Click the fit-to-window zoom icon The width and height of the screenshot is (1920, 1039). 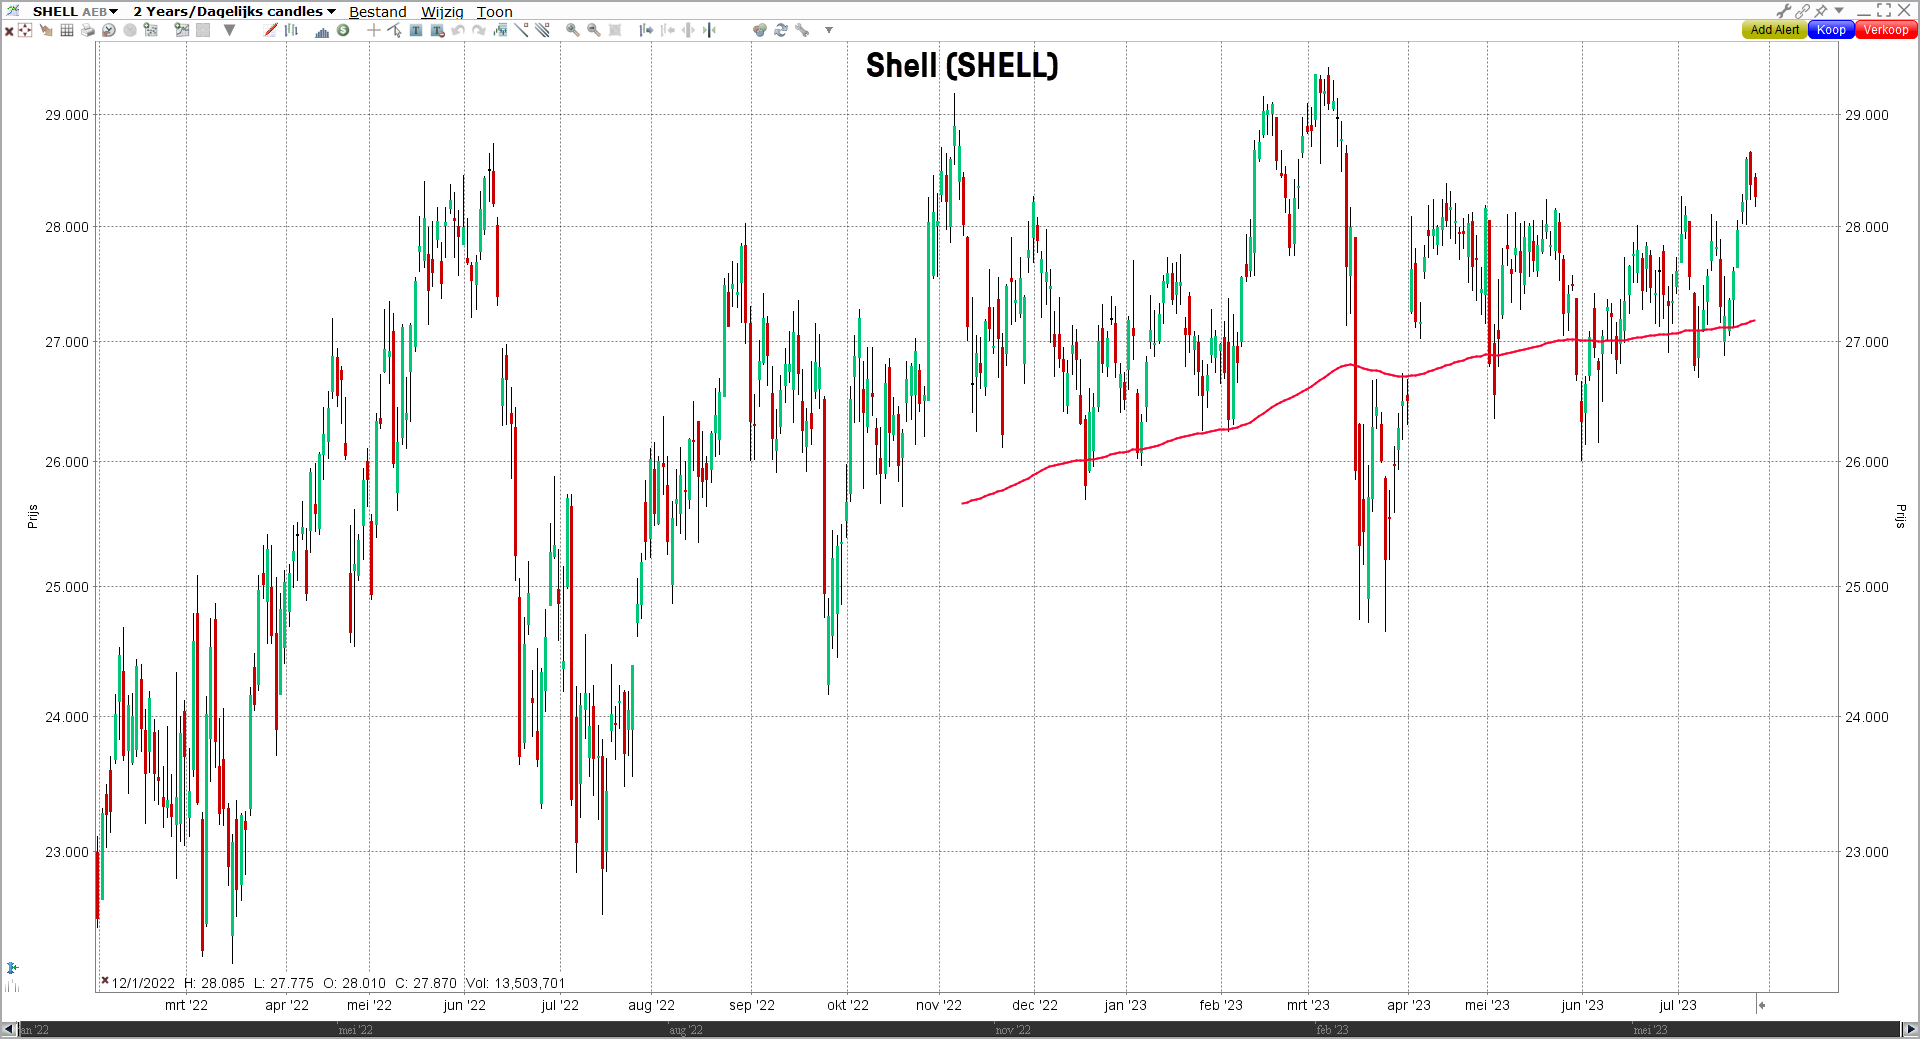[x=615, y=30]
